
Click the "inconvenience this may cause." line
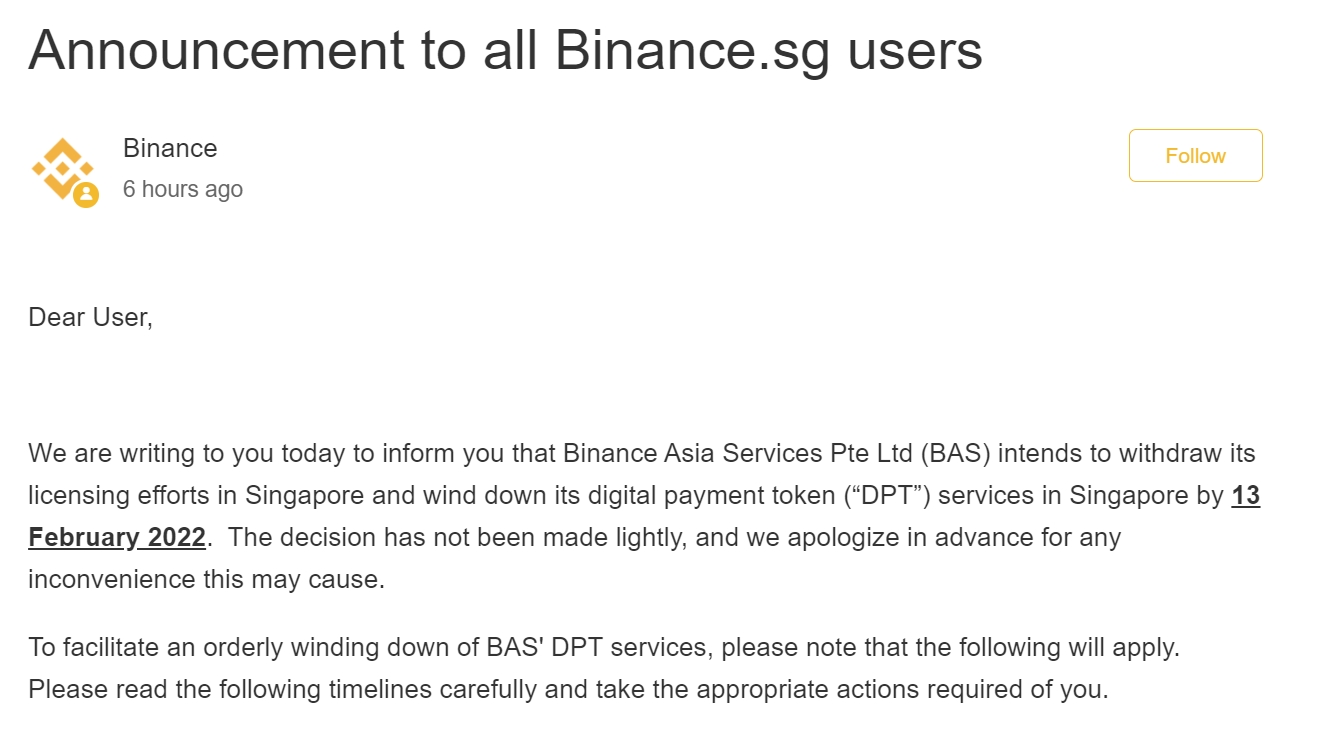coord(206,580)
